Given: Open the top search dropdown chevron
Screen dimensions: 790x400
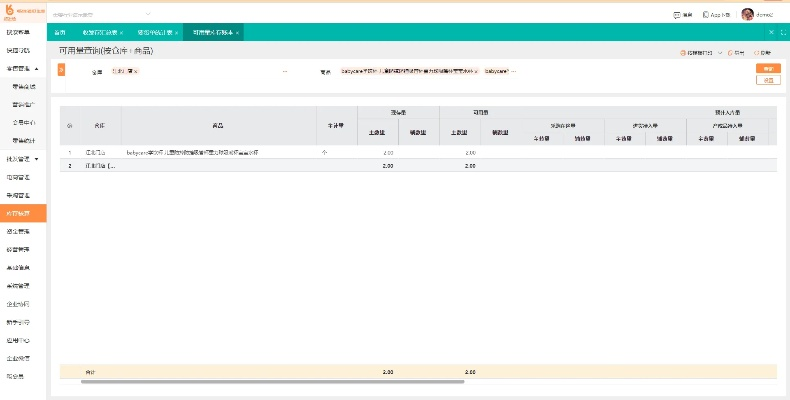Looking at the screenshot, I should [x=148, y=15].
